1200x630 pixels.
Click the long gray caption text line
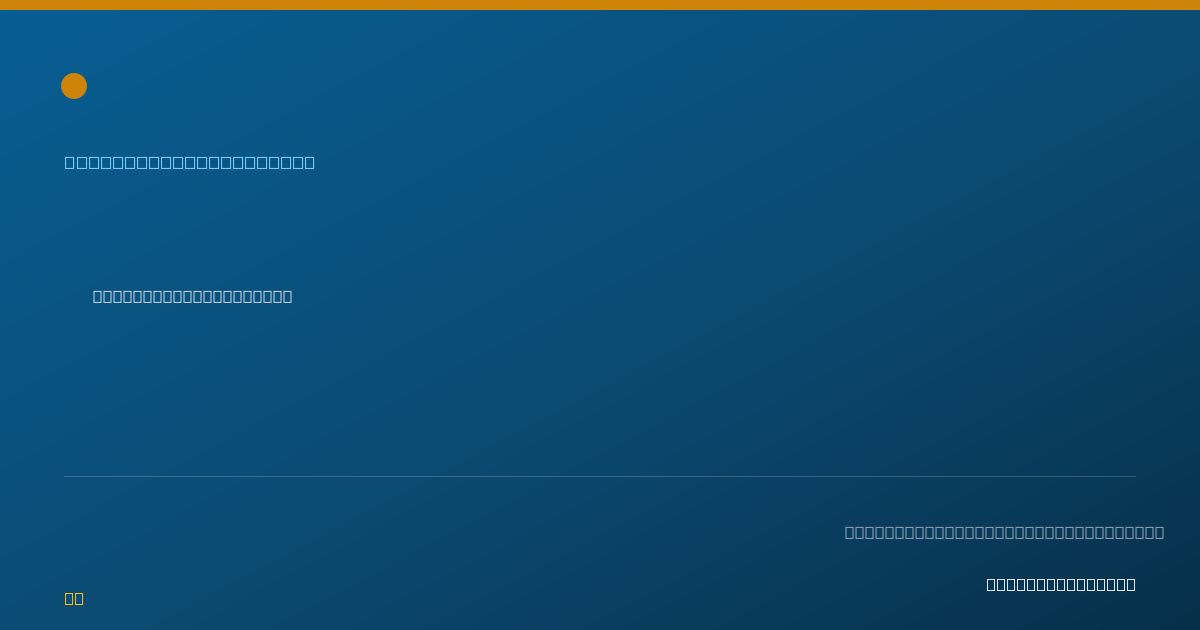1004,532
